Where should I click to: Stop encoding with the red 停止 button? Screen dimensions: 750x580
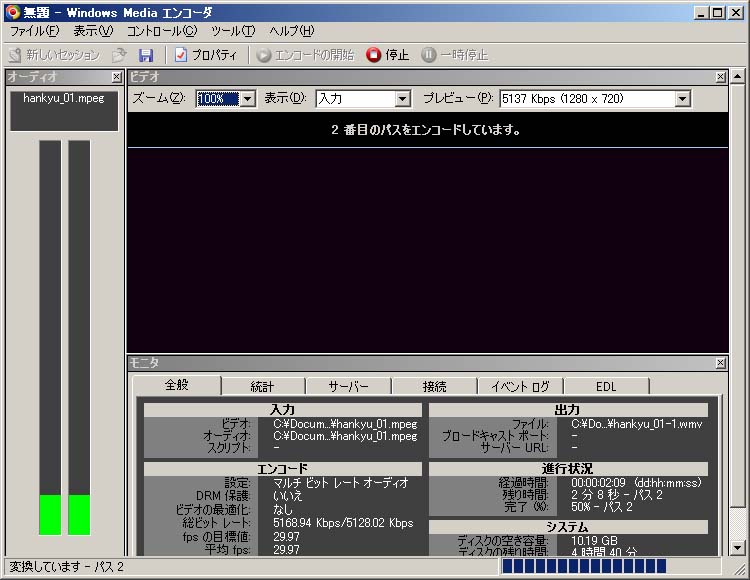click(x=388, y=55)
